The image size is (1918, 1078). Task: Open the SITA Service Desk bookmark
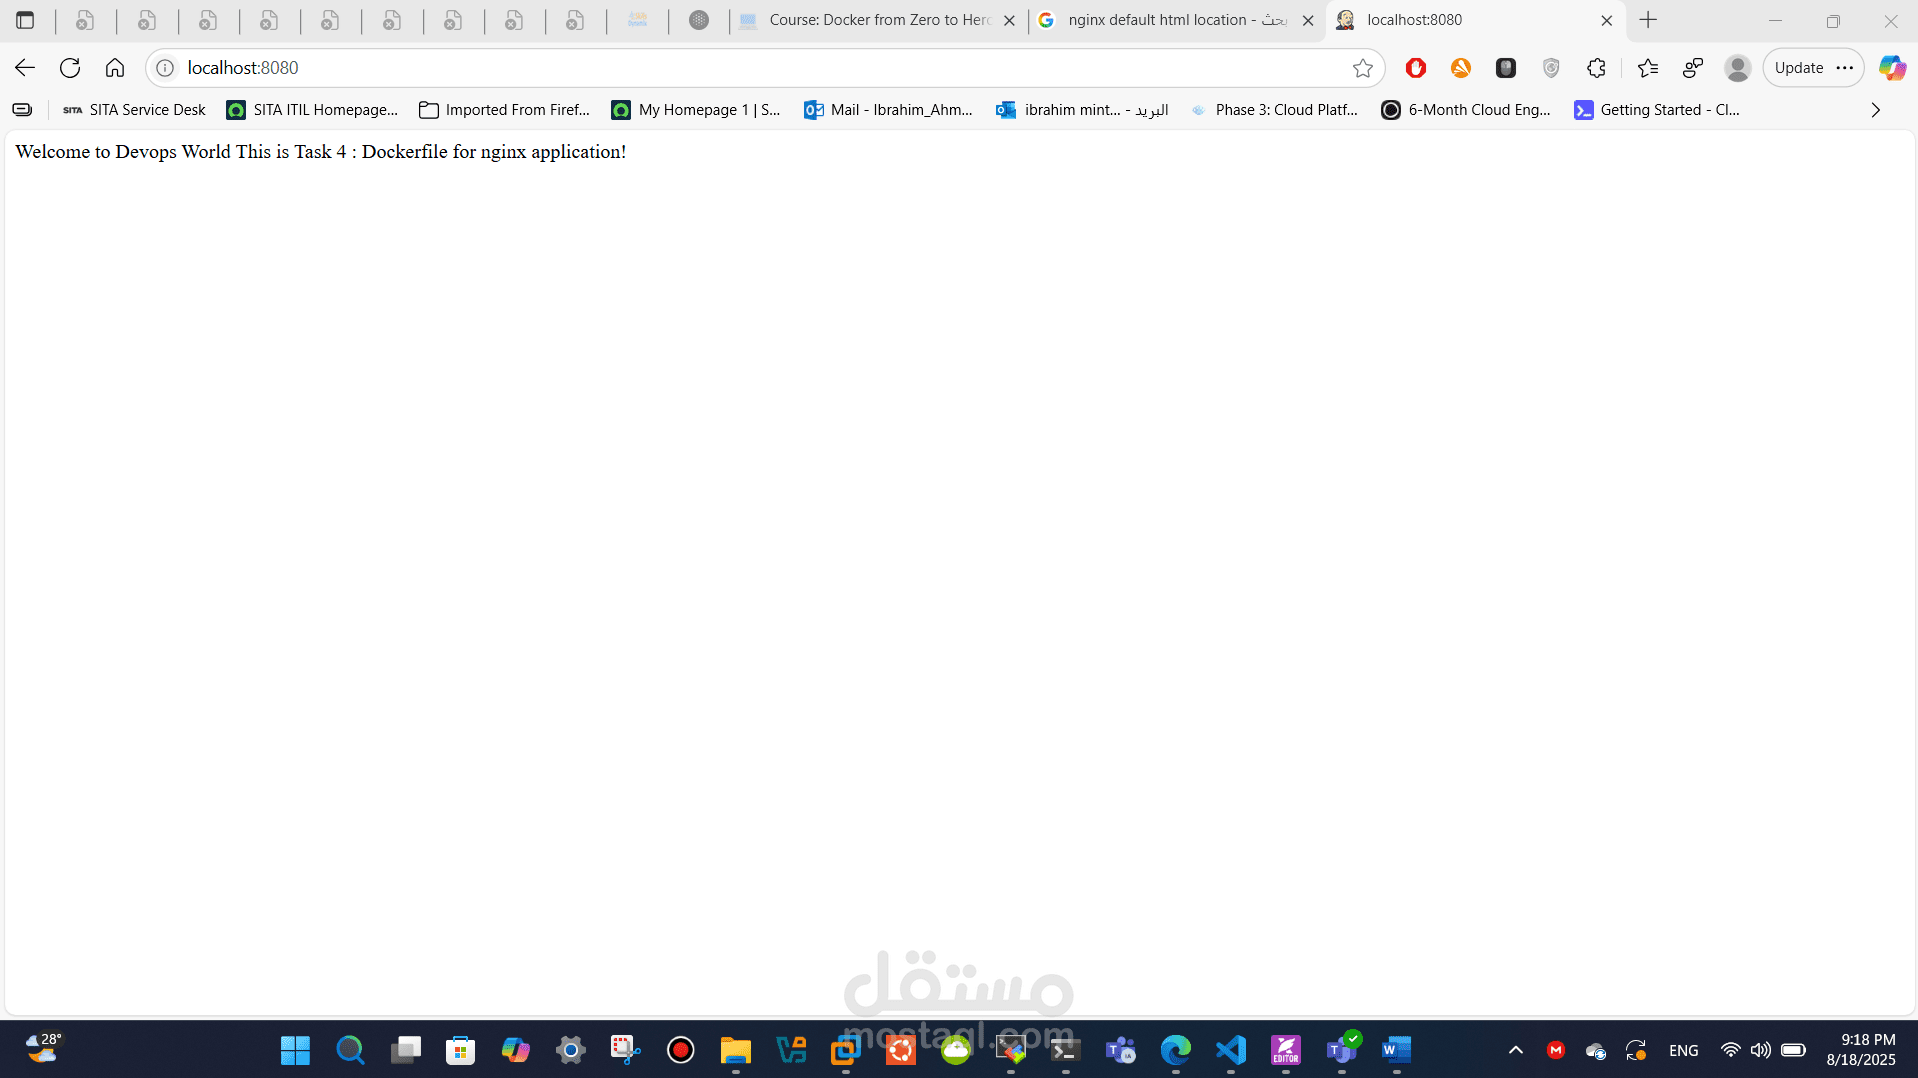click(x=134, y=110)
